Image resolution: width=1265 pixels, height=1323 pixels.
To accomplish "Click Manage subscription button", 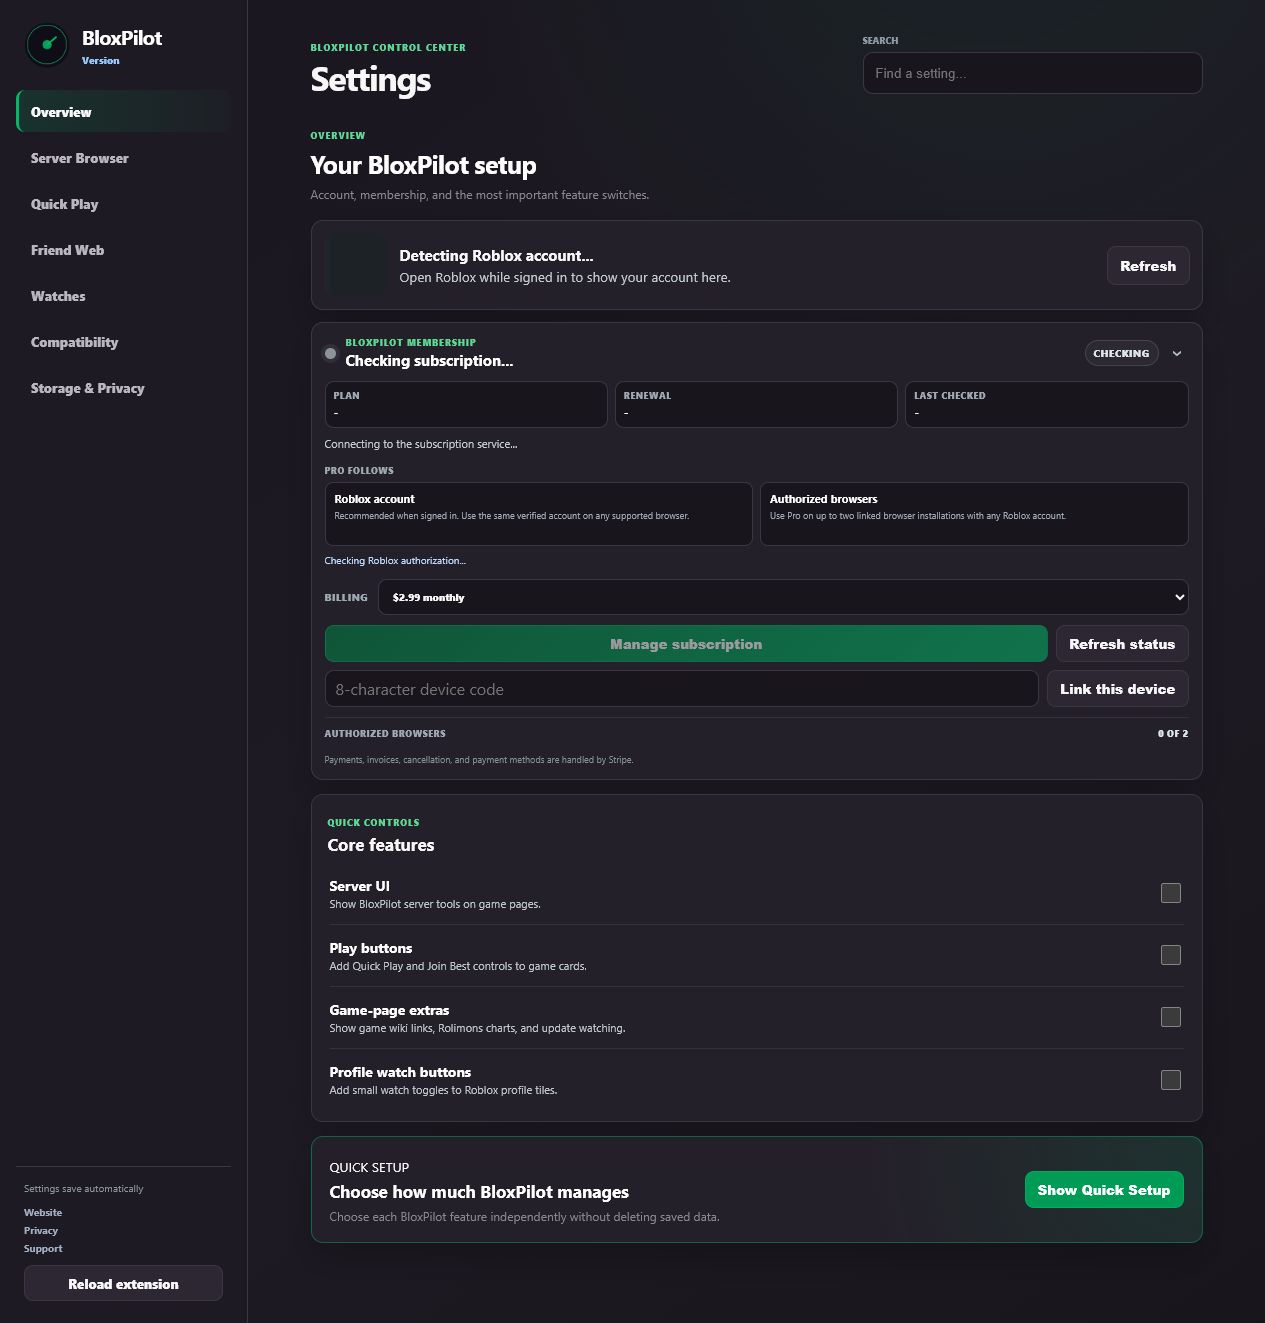I will coord(686,644).
